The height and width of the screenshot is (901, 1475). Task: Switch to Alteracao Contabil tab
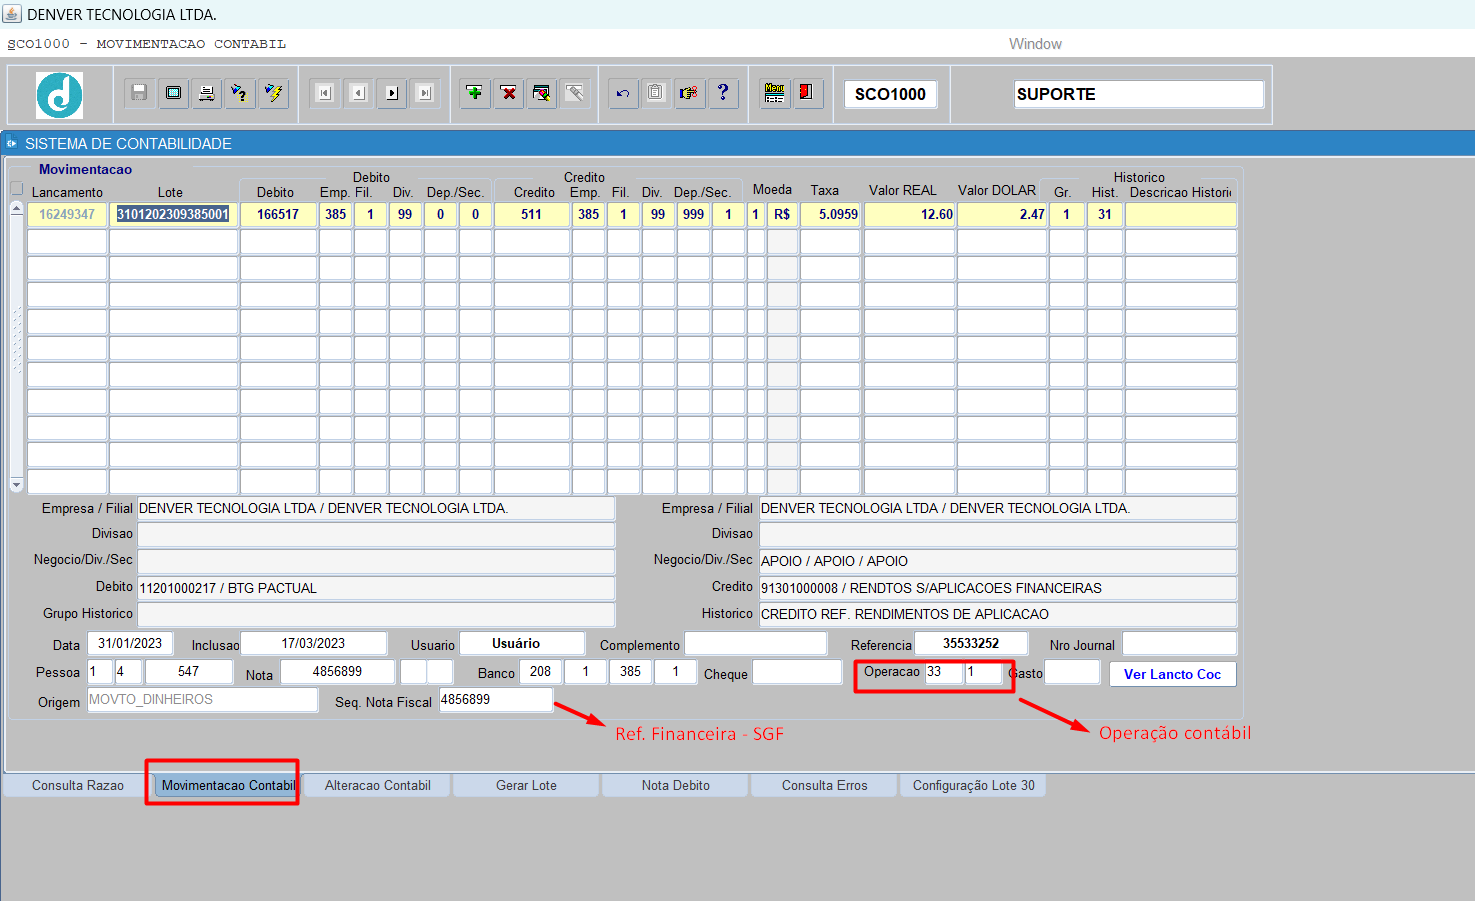[x=378, y=785]
